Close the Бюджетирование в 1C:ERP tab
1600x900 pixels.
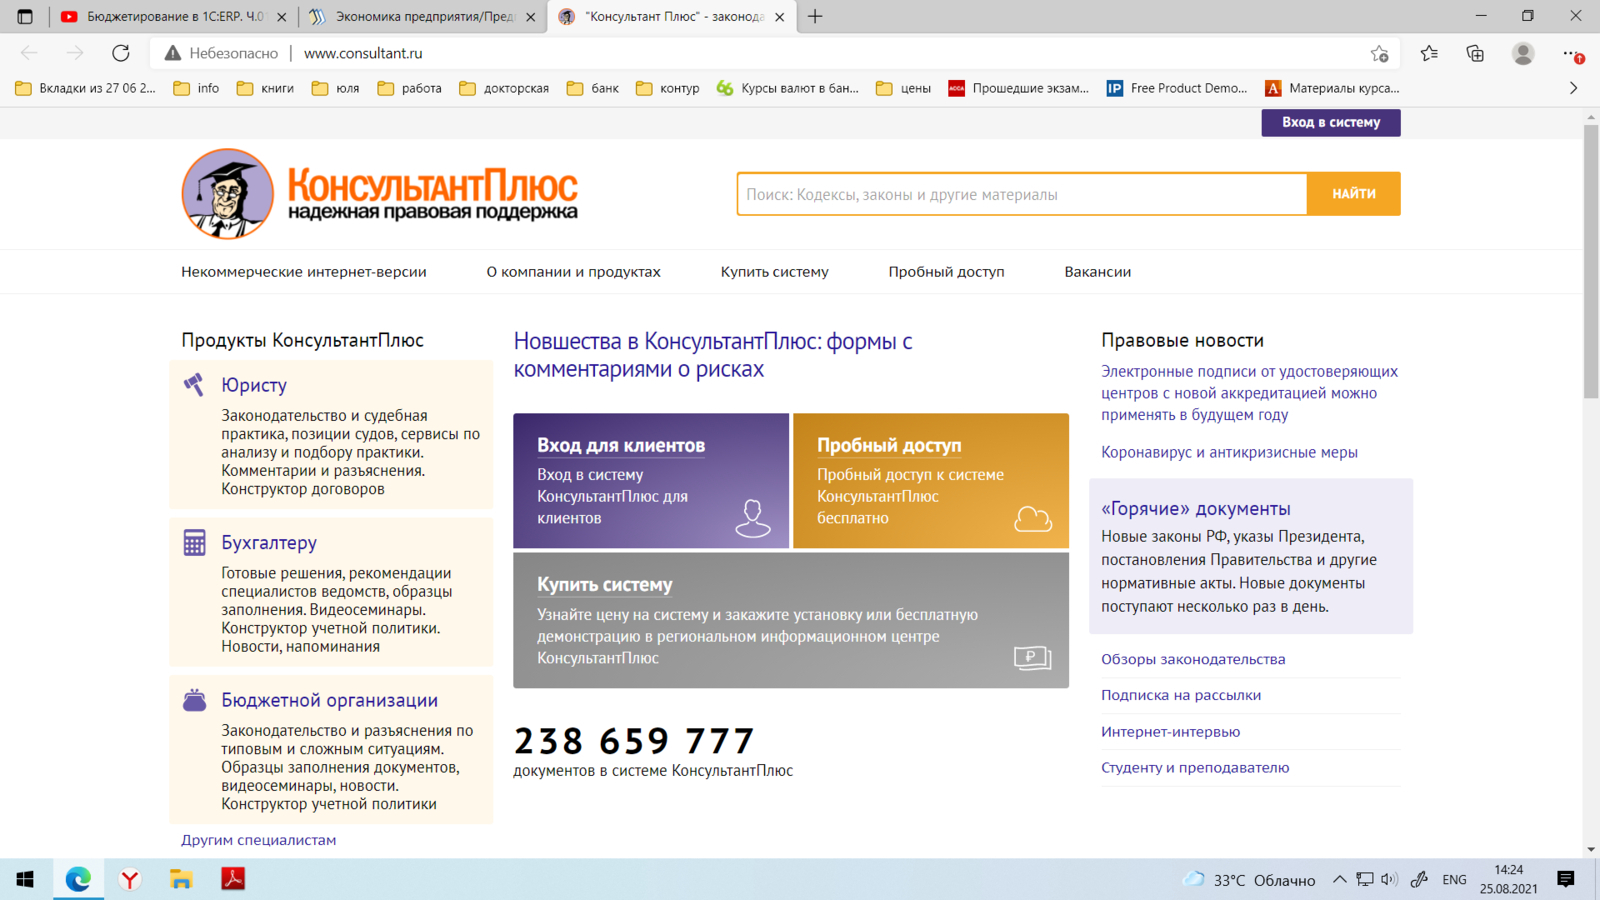point(281,17)
